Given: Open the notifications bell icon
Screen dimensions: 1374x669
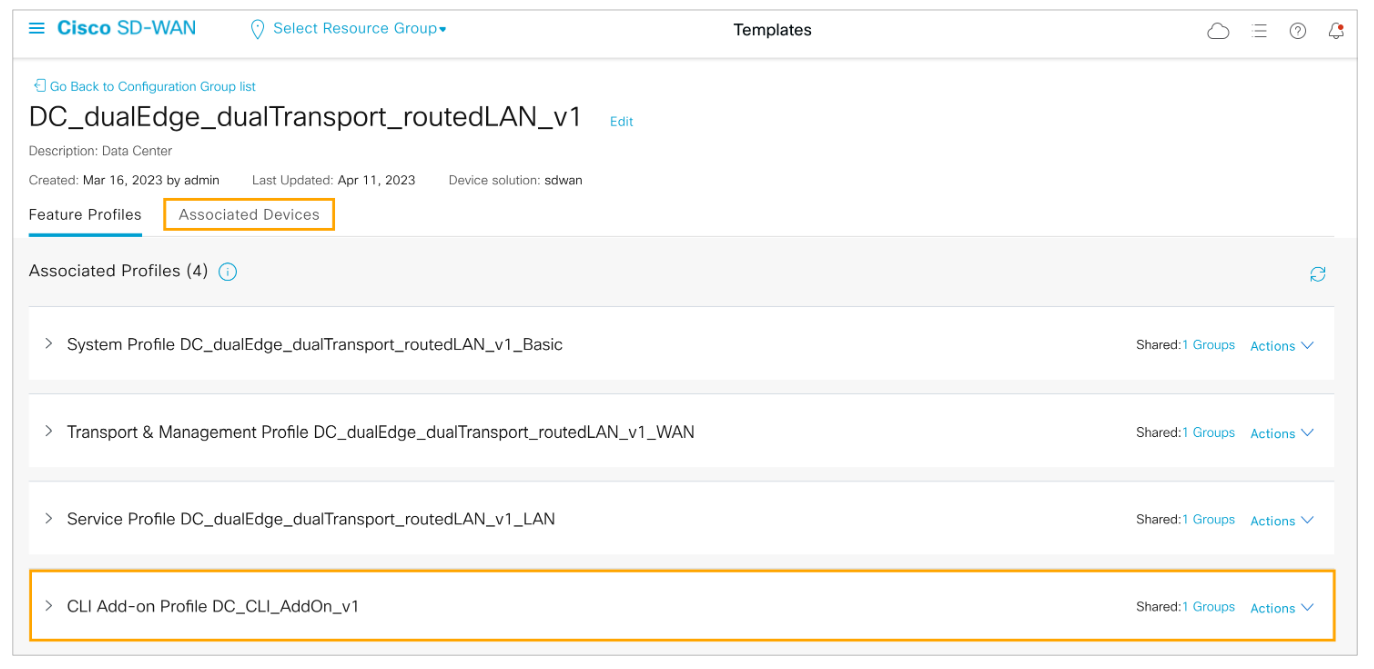Looking at the screenshot, I should point(1336,31).
